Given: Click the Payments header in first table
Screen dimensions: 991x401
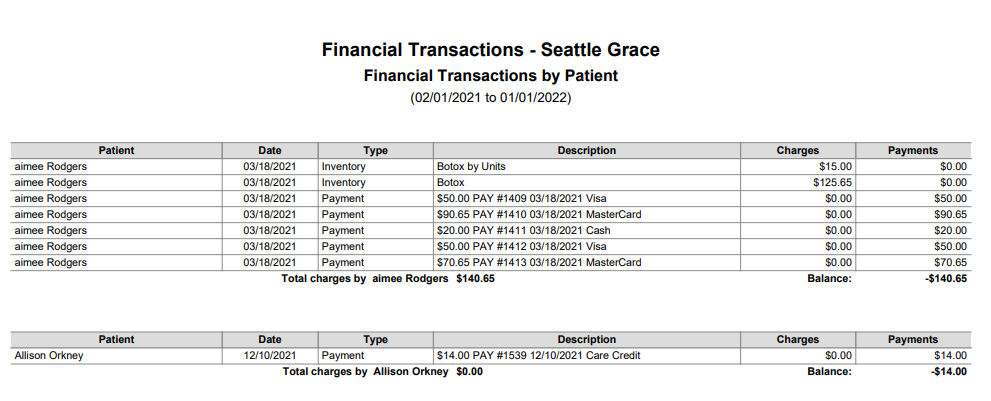Looking at the screenshot, I should (913, 151).
